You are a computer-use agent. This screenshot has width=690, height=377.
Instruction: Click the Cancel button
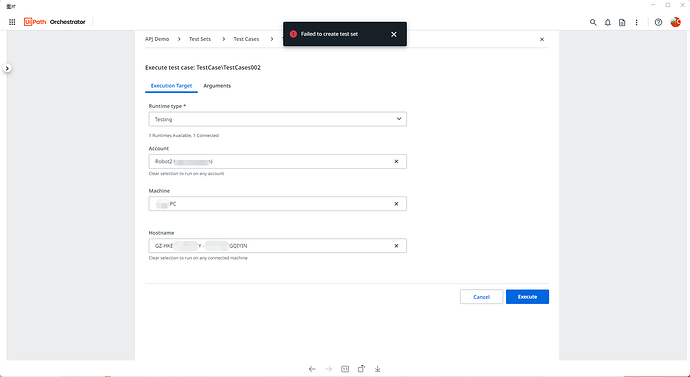[x=481, y=297]
